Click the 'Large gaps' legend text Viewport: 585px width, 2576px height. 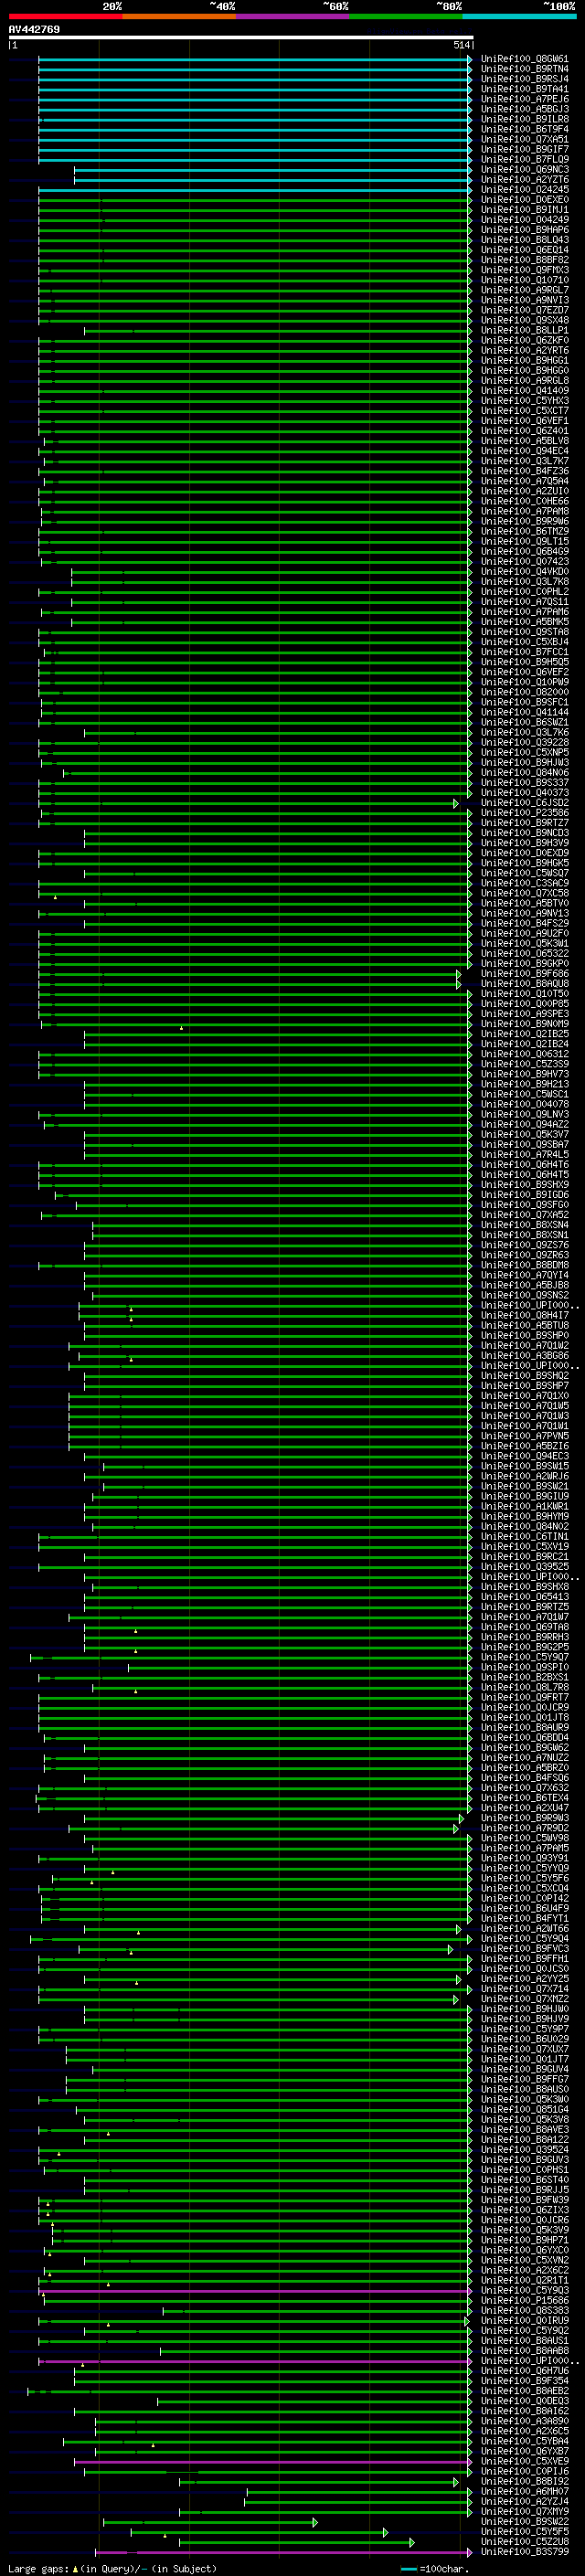[39, 2568]
